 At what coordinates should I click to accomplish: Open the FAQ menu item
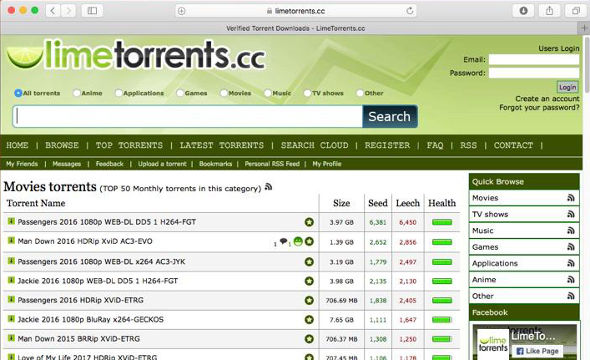(435, 145)
